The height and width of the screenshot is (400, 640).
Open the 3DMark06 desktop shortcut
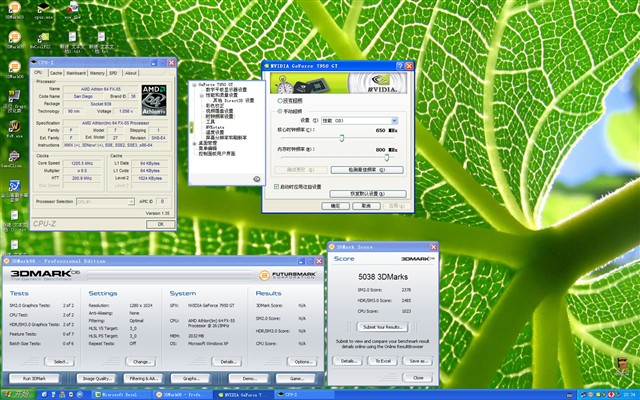coord(15,69)
